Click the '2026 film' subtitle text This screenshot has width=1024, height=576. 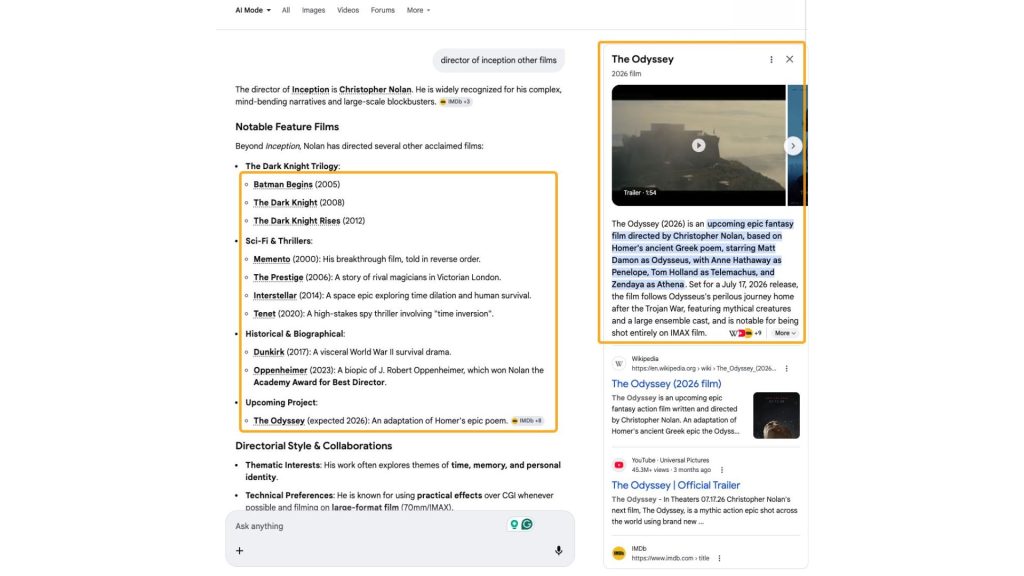(626, 74)
